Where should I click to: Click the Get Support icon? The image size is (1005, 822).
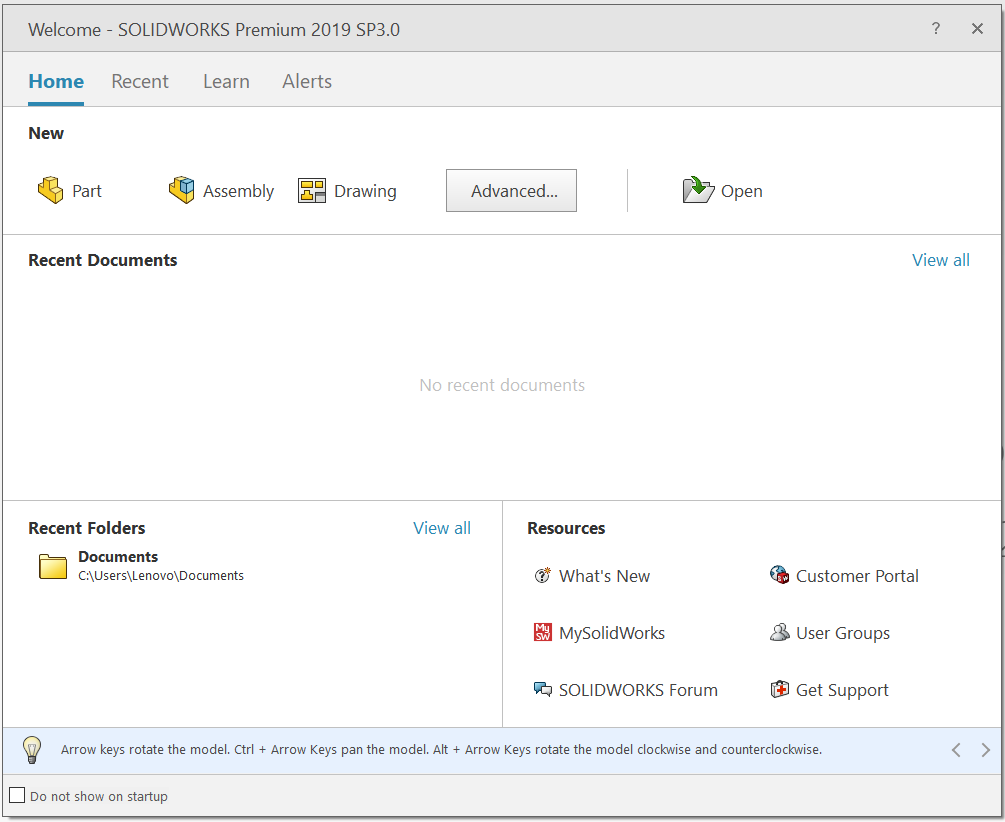pyautogui.click(x=780, y=690)
